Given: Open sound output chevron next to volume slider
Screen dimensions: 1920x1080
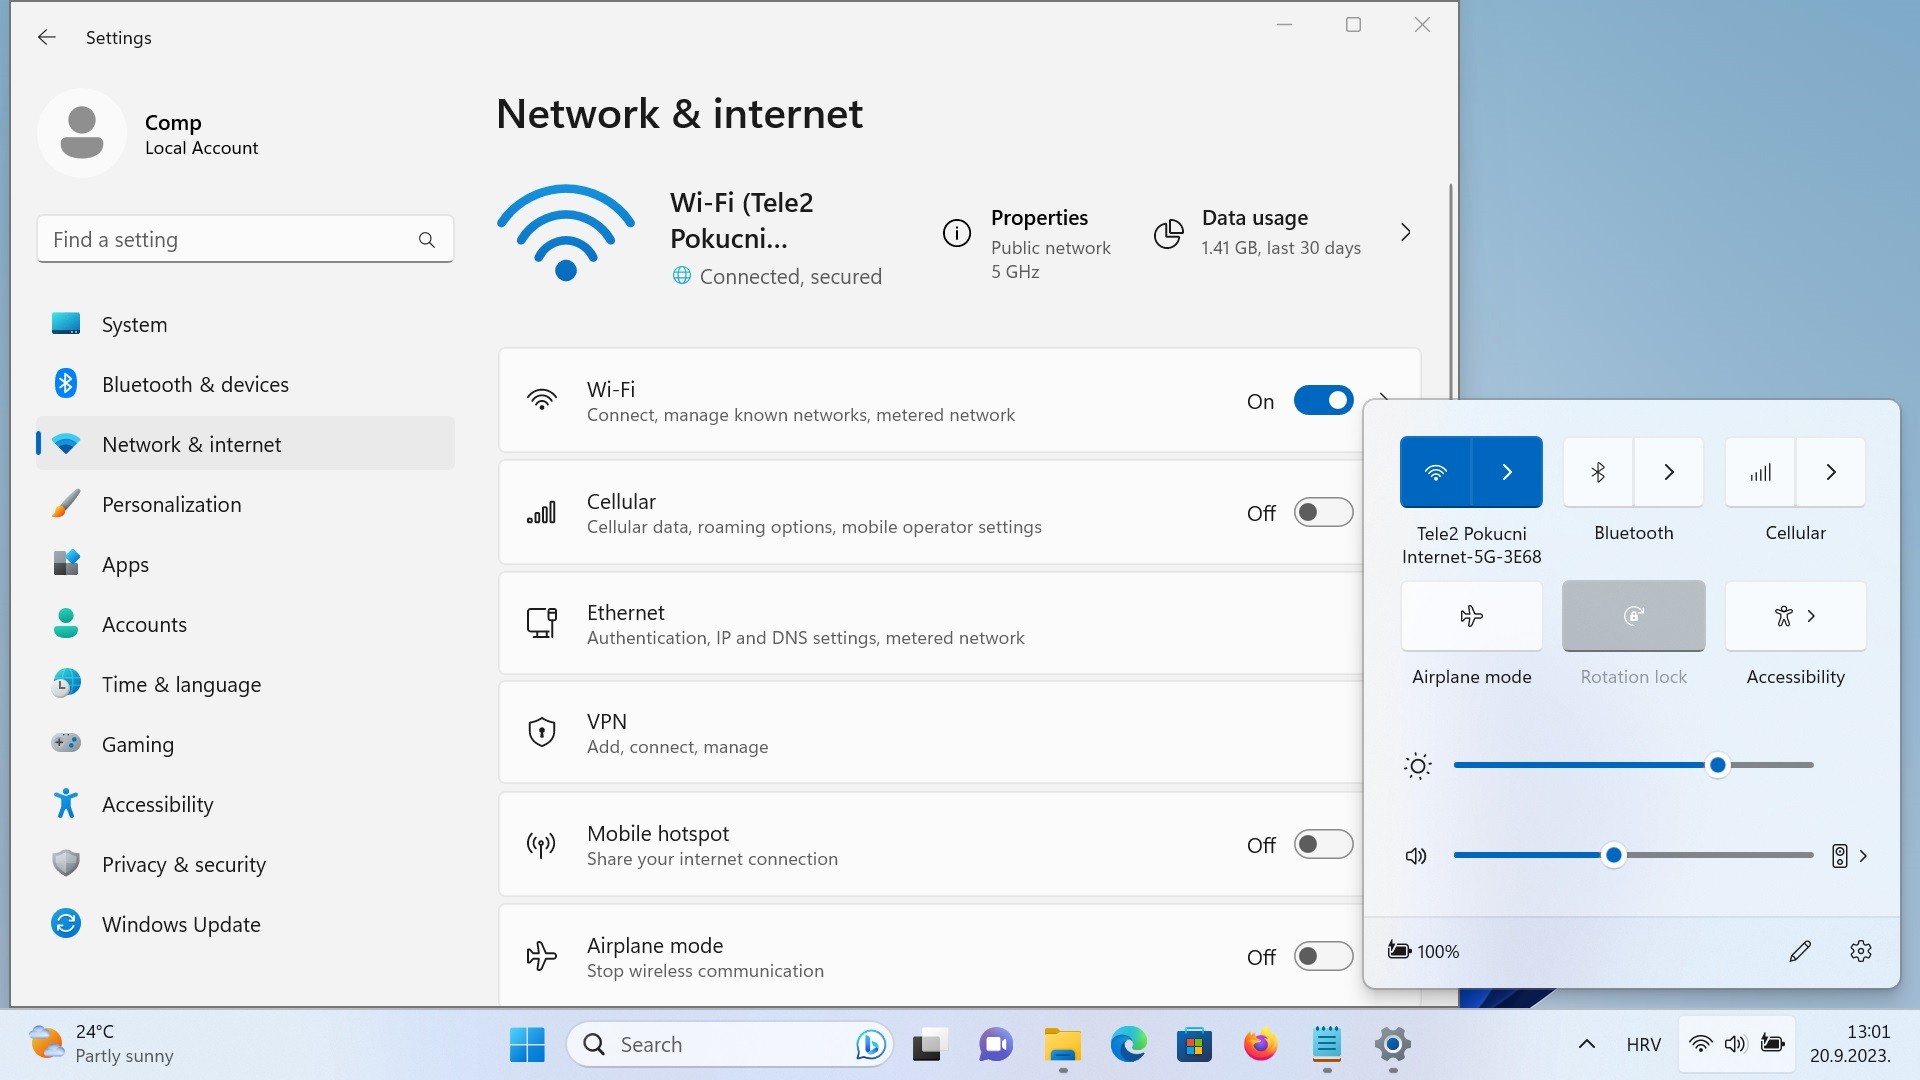Looking at the screenshot, I should [x=1863, y=856].
